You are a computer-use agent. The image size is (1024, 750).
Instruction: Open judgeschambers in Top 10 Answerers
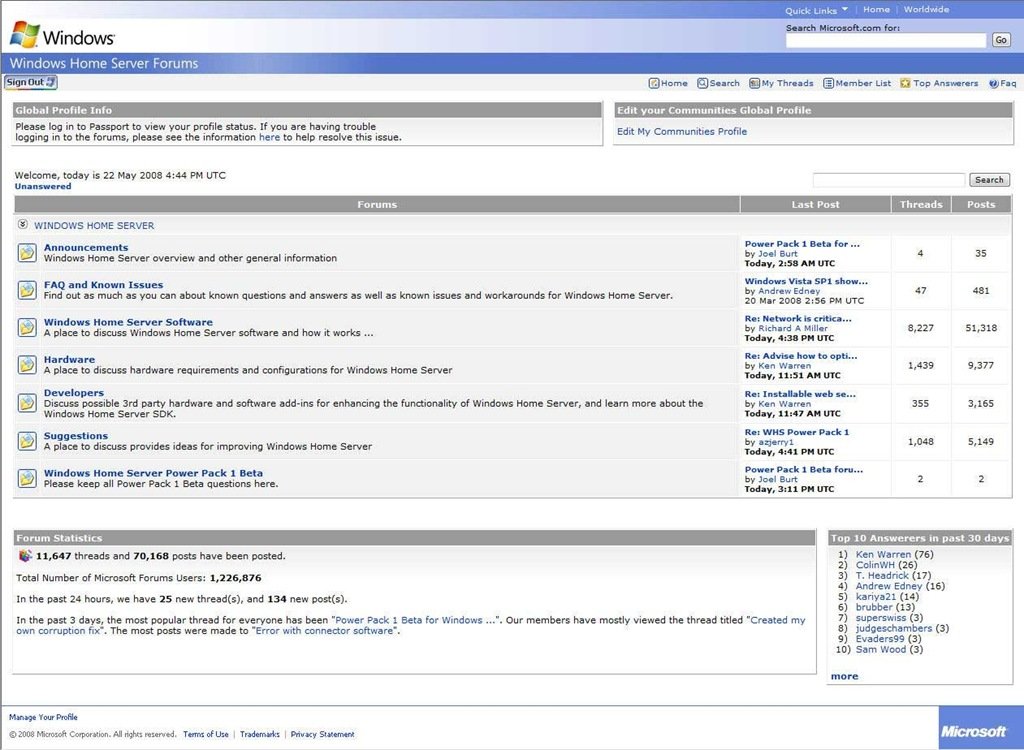pos(894,628)
